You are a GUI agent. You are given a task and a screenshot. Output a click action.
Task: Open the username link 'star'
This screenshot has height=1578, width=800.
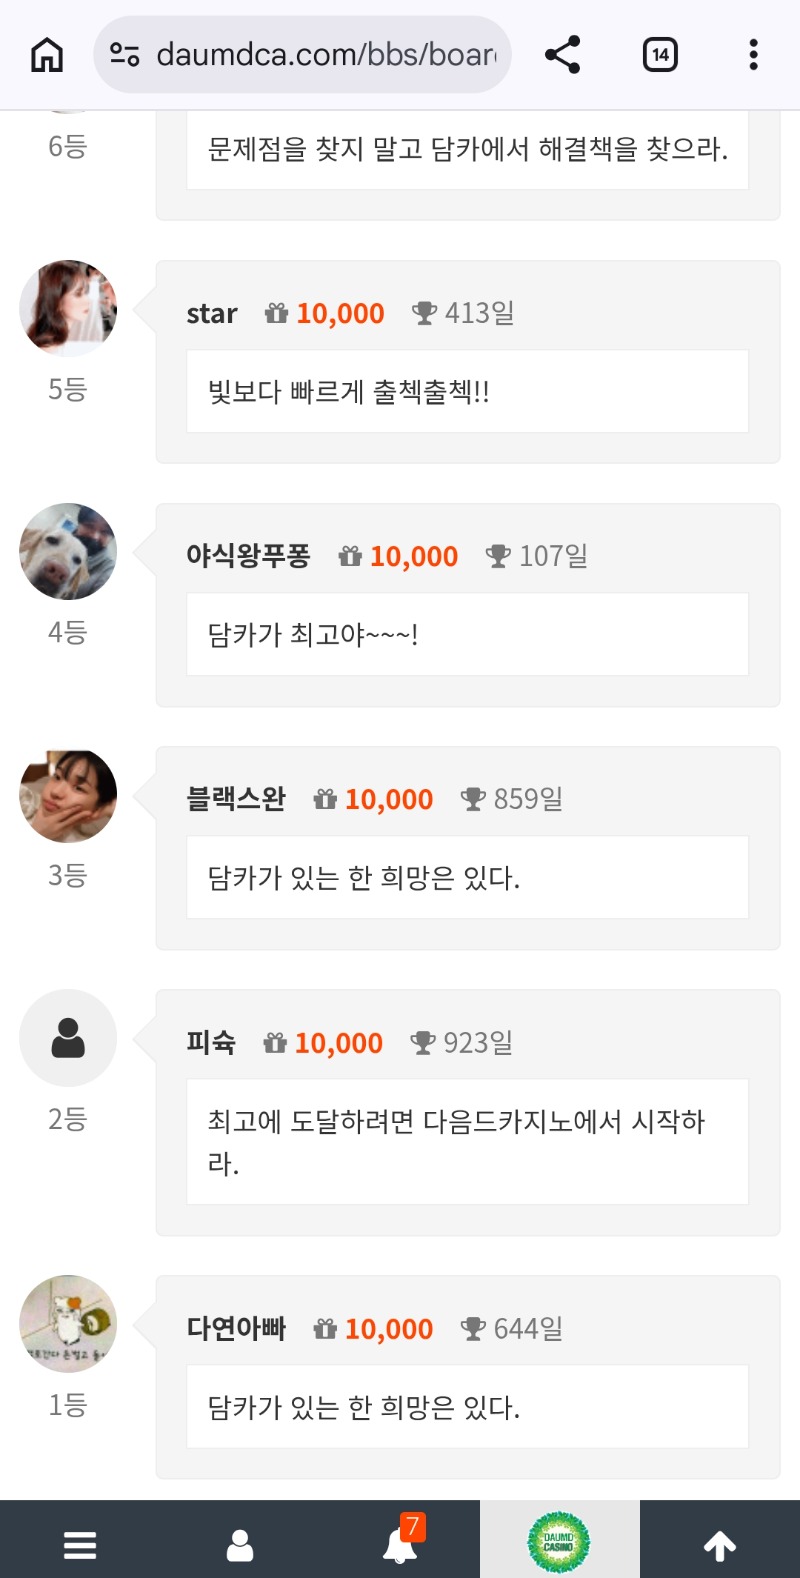click(x=212, y=314)
